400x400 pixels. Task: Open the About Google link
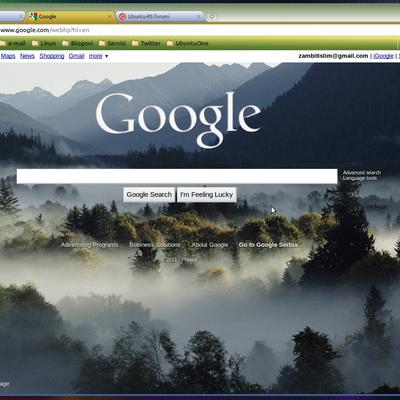pyautogui.click(x=210, y=245)
